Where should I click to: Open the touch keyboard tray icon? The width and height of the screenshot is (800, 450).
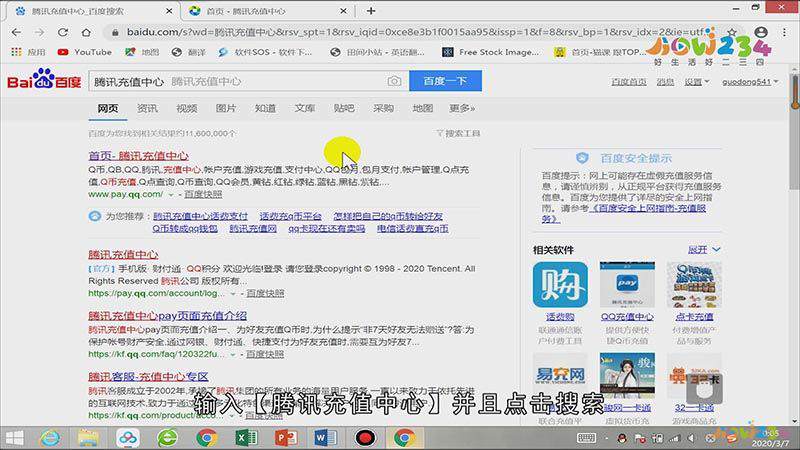click(586, 438)
